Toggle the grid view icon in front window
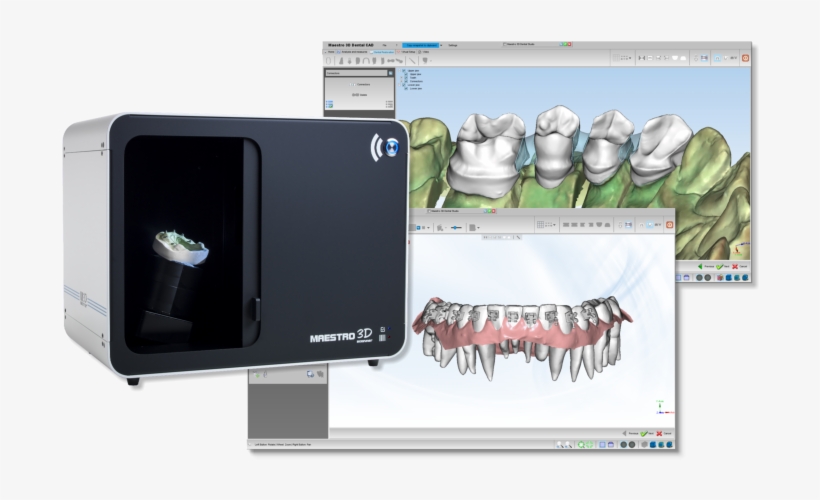 click(540, 225)
